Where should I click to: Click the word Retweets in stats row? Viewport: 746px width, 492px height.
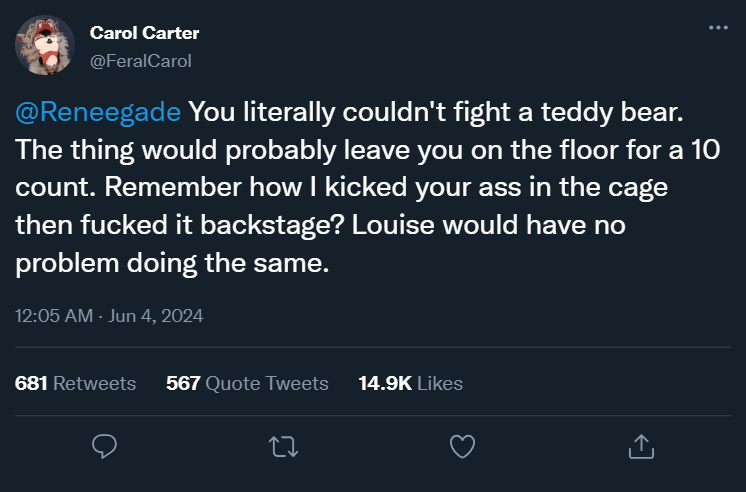(x=94, y=383)
